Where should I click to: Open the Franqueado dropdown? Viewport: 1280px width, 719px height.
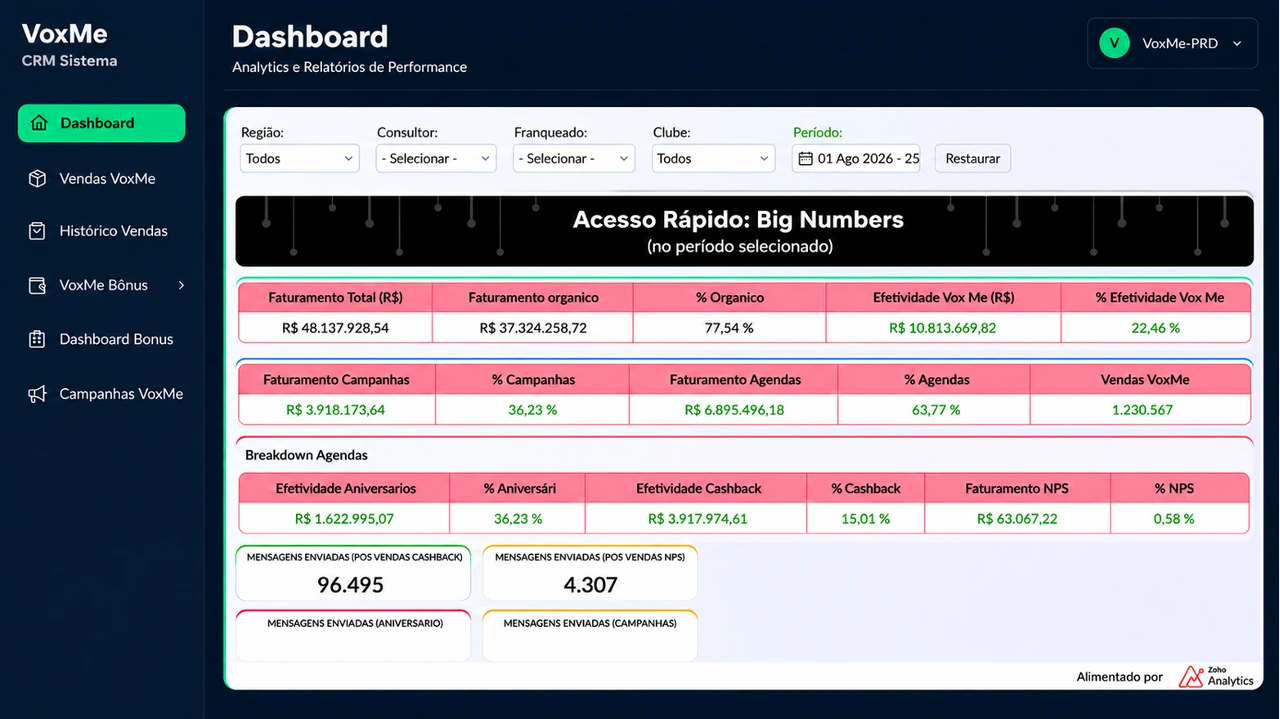tap(574, 158)
